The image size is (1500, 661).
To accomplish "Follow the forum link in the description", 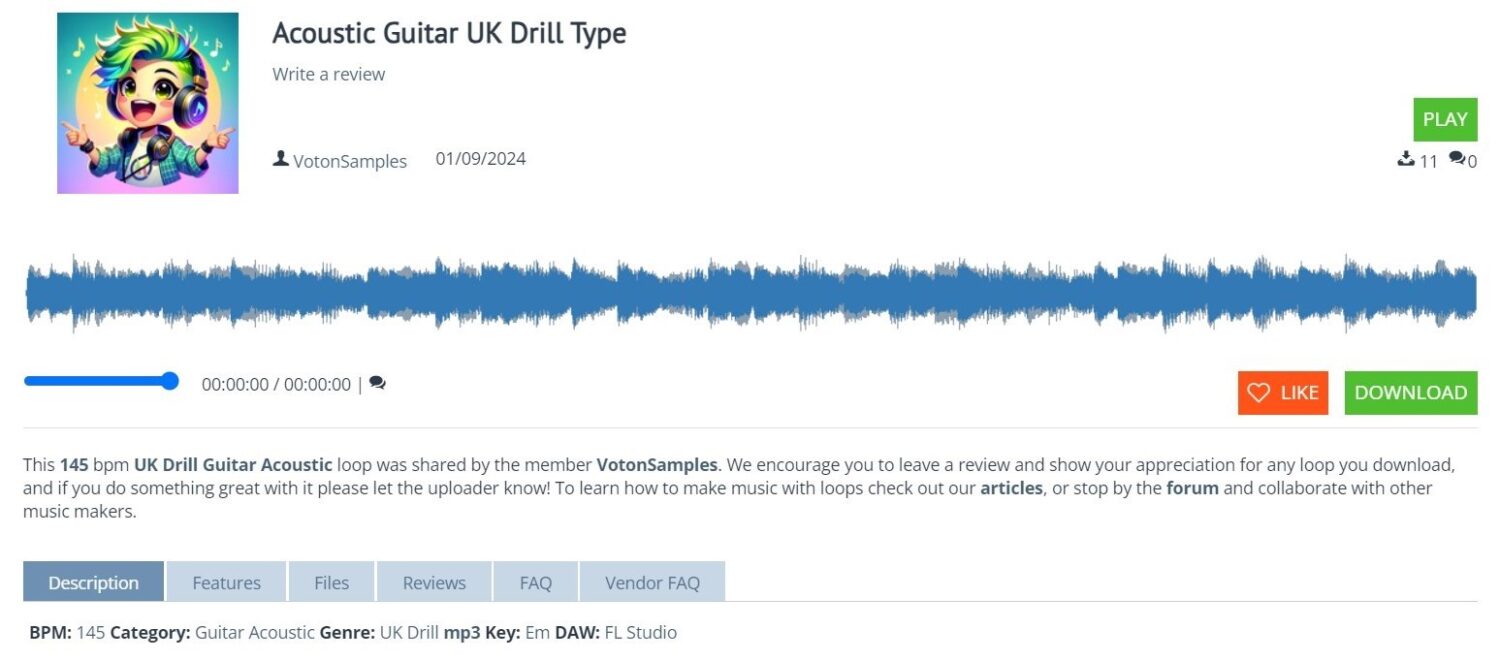I will coord(1192,488).
